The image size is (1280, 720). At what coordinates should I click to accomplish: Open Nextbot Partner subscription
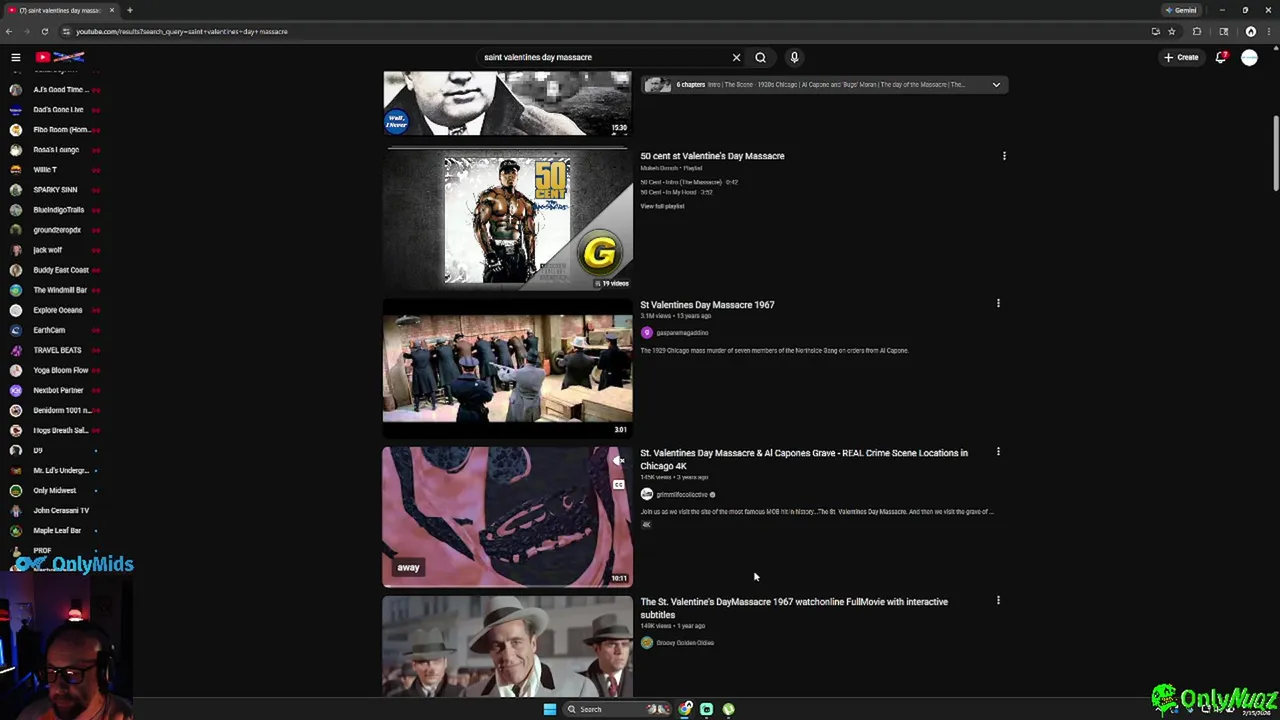click(x=55, y=390)
